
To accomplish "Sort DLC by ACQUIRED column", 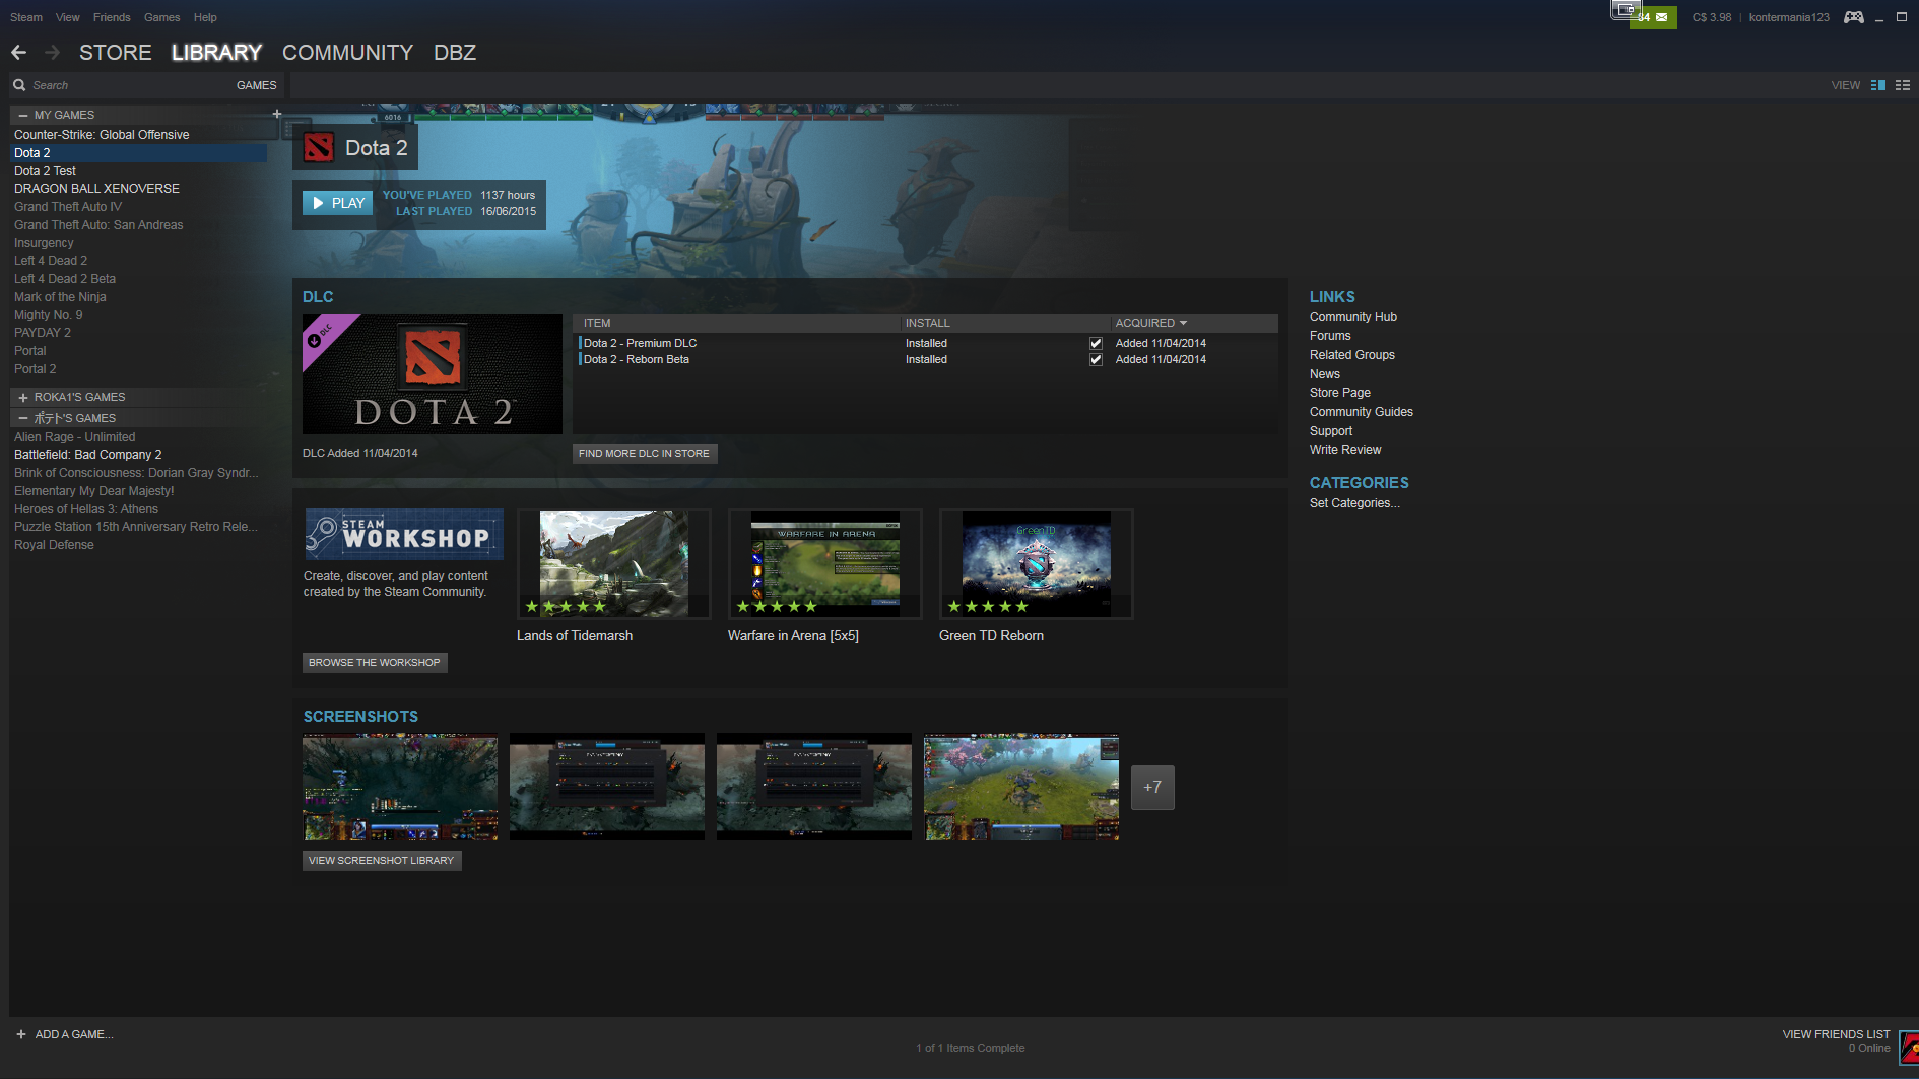I will [x=1151, y=323].
